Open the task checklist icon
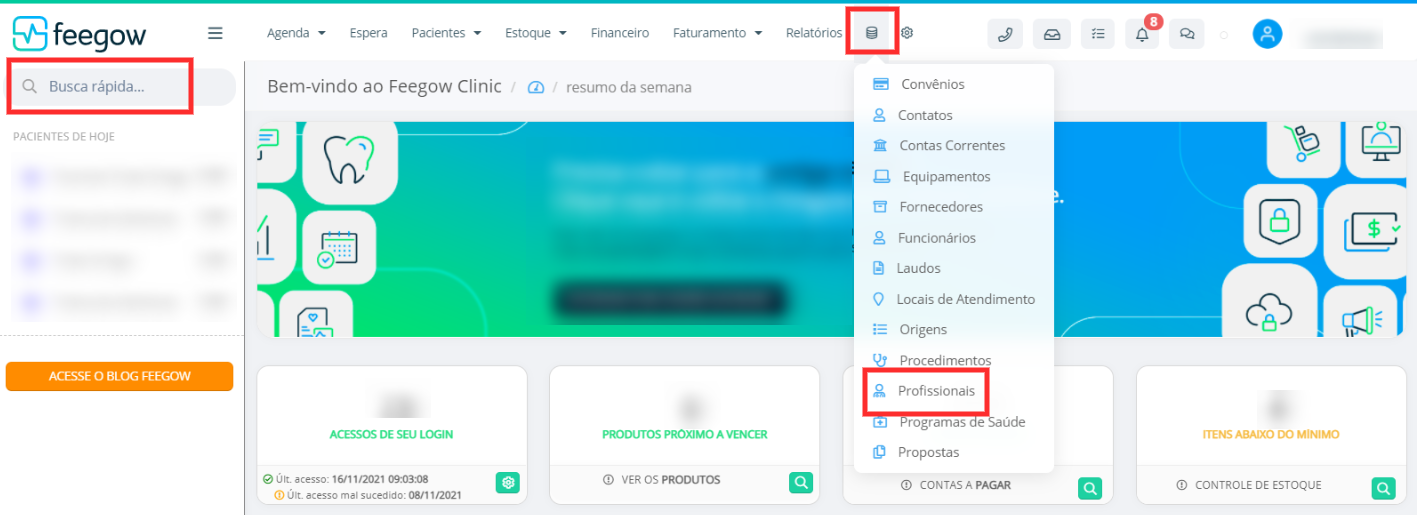The height and width of the screenshot is (515, 1417). coord(1098,34)
